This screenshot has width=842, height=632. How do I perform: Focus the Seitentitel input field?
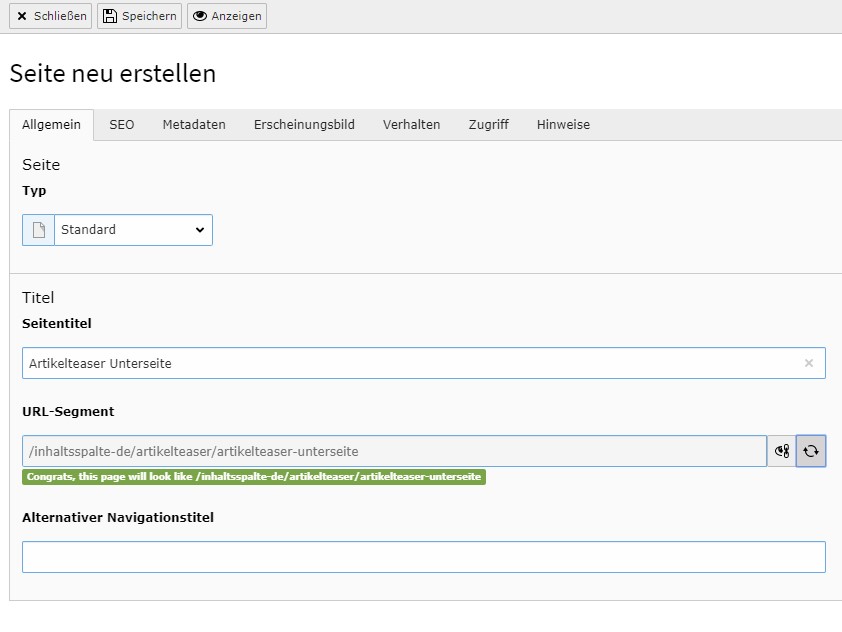click(x=410, y=364)
